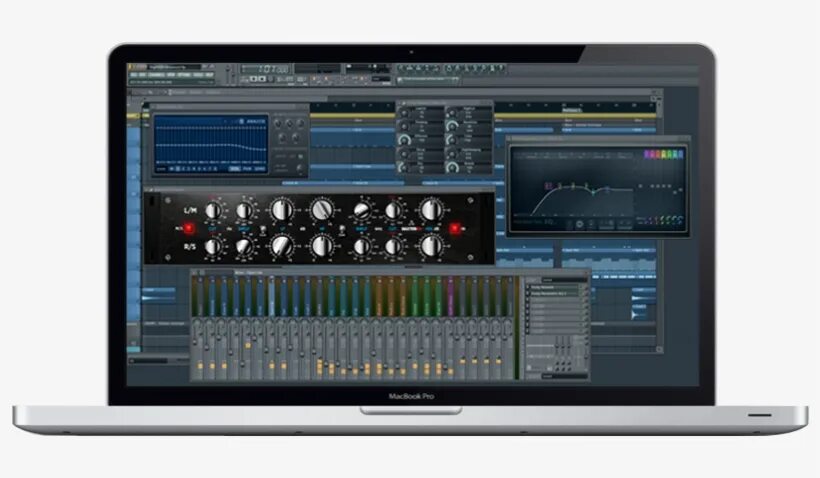Viewport: 820px width, 478px height.
Task: Open the mixer output selector below the effect slots
Action: [x=564, y=375]
